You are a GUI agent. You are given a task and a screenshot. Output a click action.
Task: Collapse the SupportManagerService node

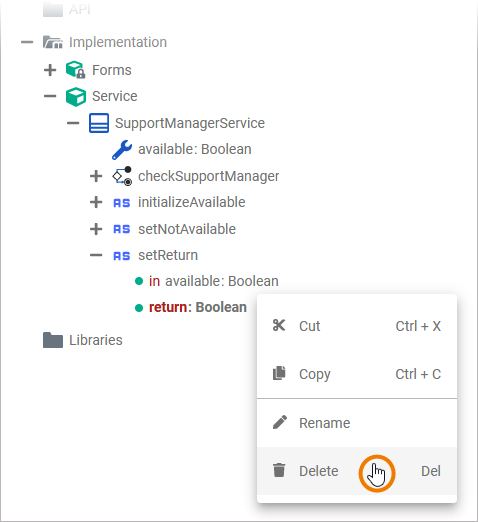(x=73, y=123)
